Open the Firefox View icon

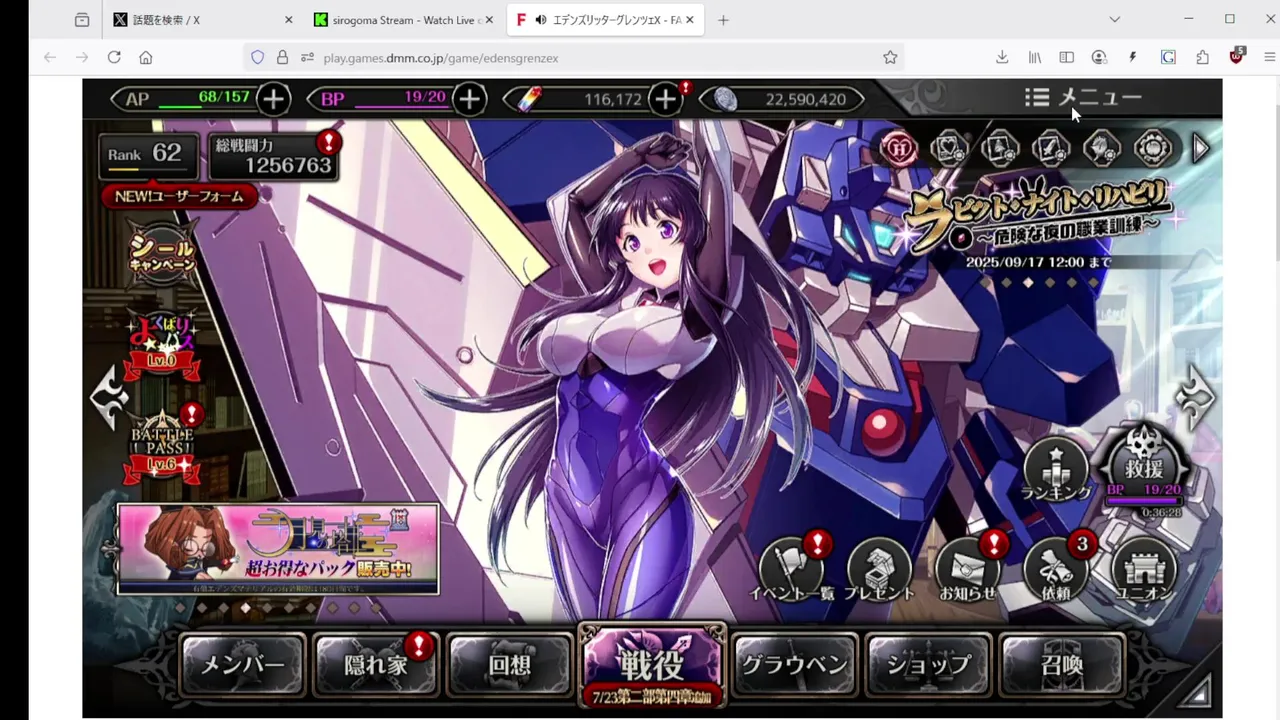pos(82,20)
